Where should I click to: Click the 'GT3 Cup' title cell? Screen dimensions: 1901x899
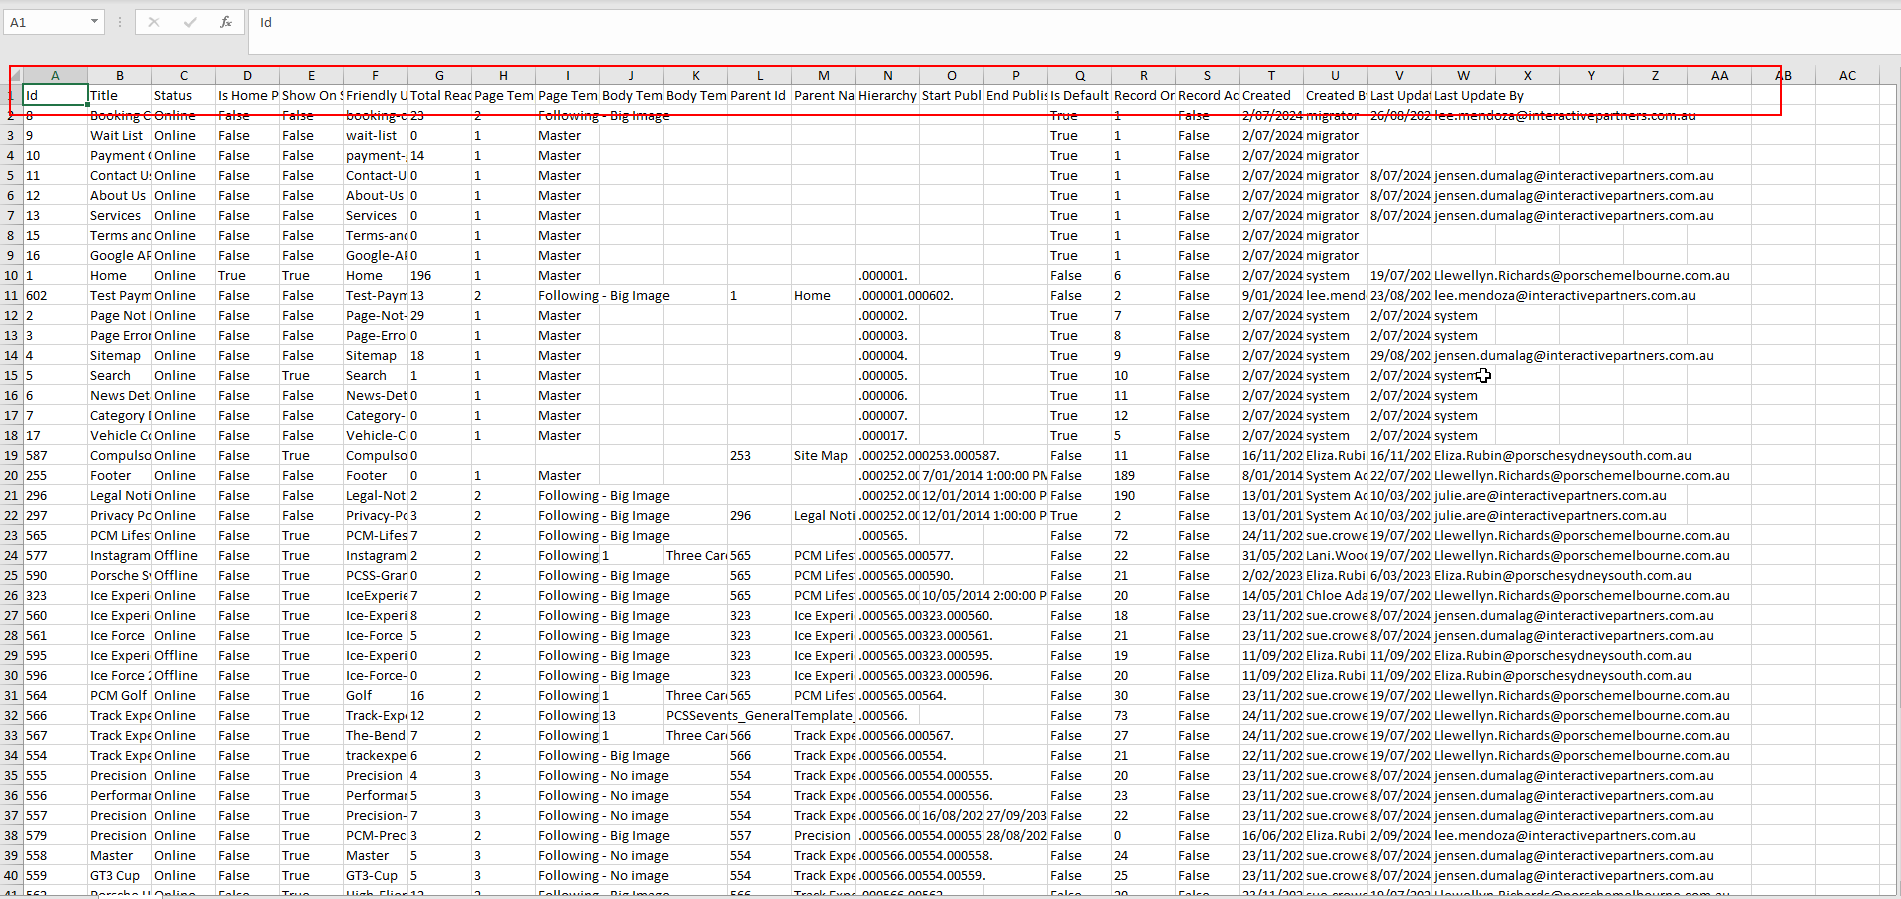pyautogui.click(x=119, y=875)
